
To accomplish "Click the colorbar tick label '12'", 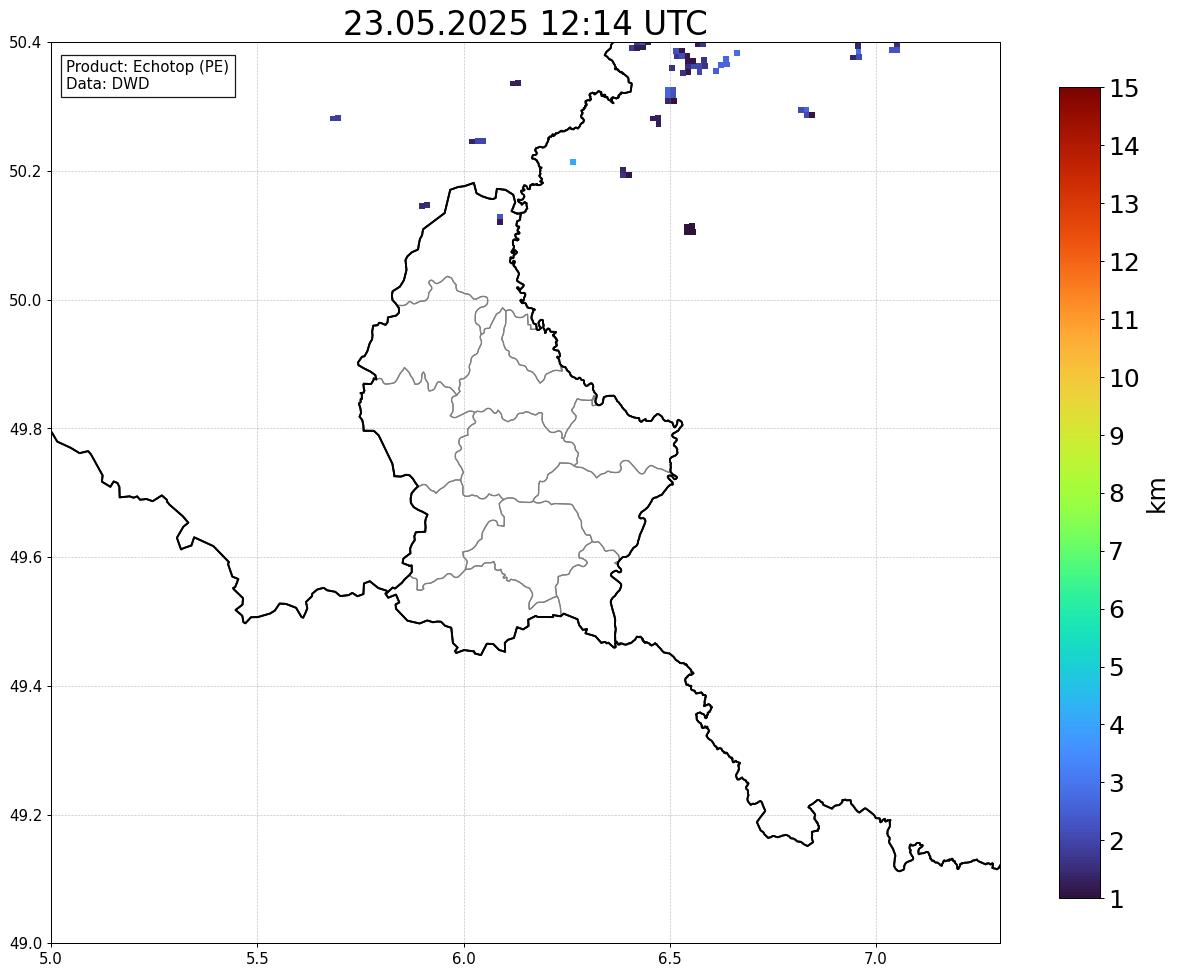I will click(x=1124, y=262).
